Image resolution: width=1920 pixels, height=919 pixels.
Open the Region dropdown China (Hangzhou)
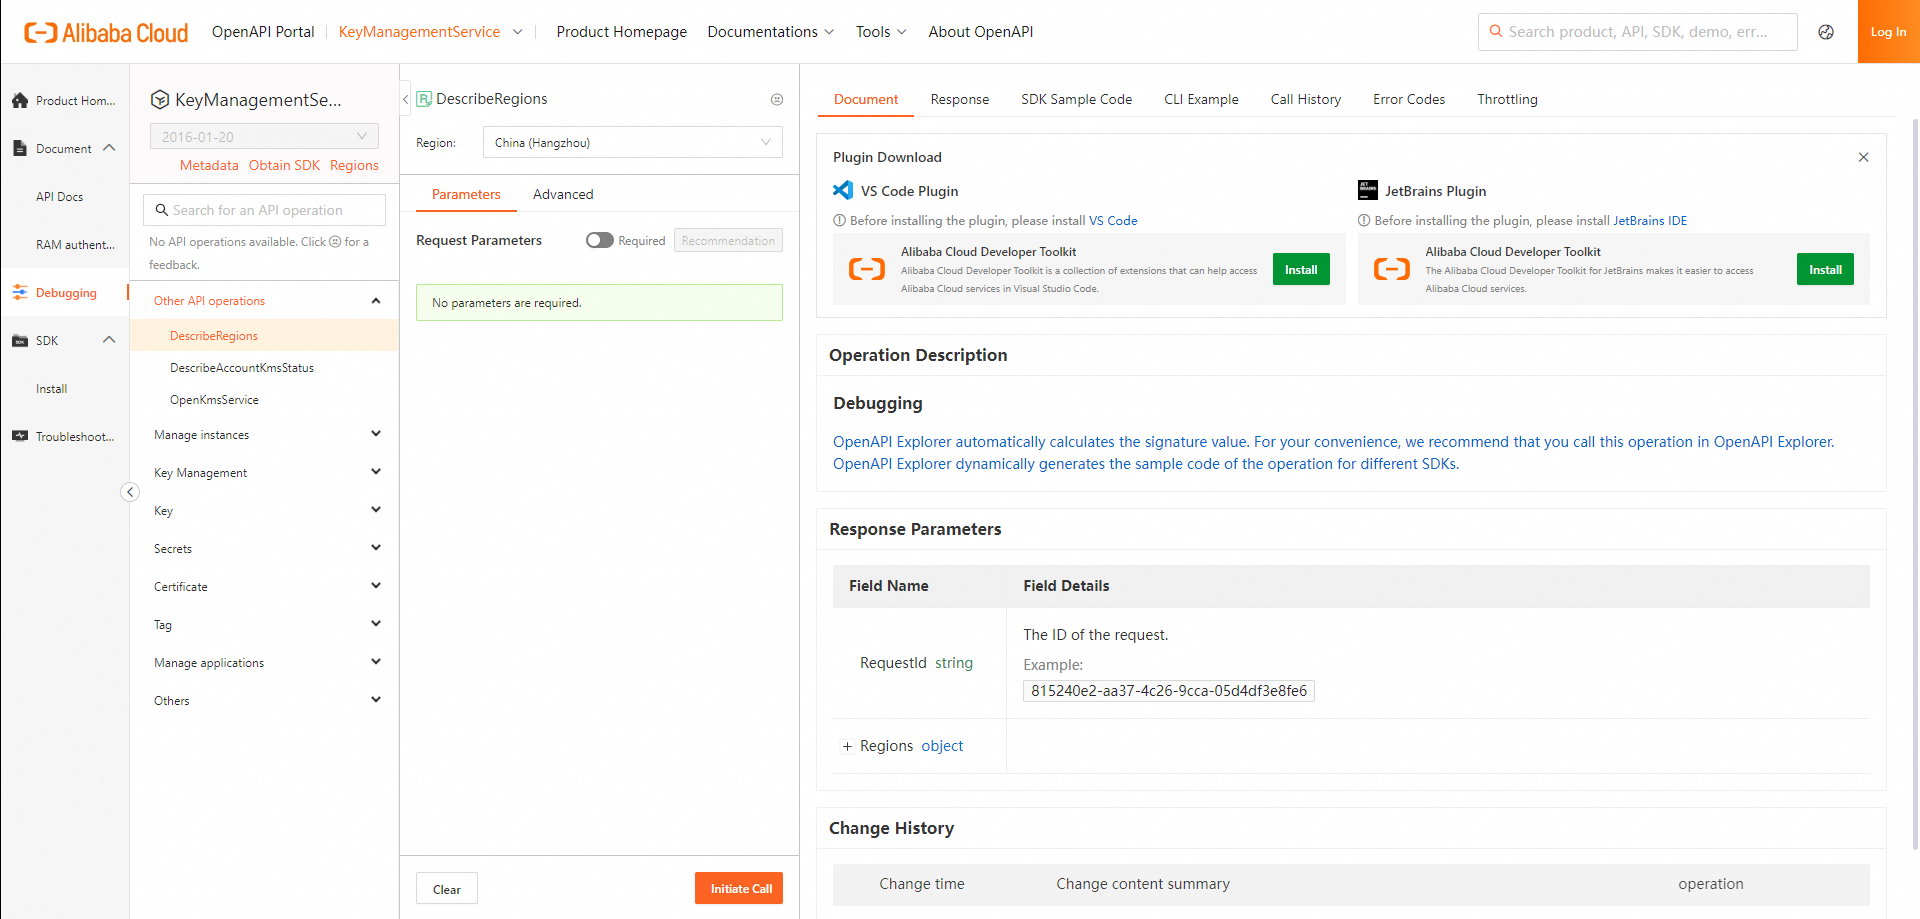tap(632, 143)
